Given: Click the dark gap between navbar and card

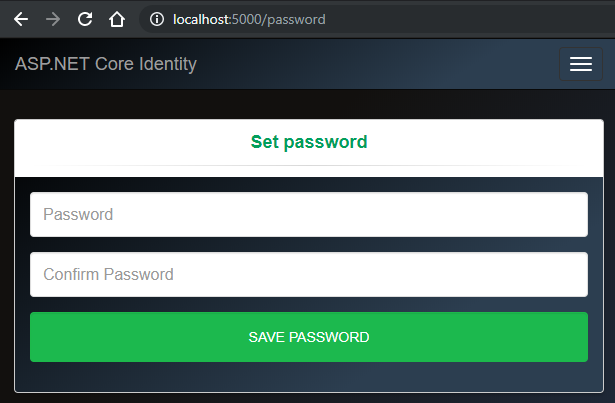Looking at the screenshot, I should click(308, 104).
